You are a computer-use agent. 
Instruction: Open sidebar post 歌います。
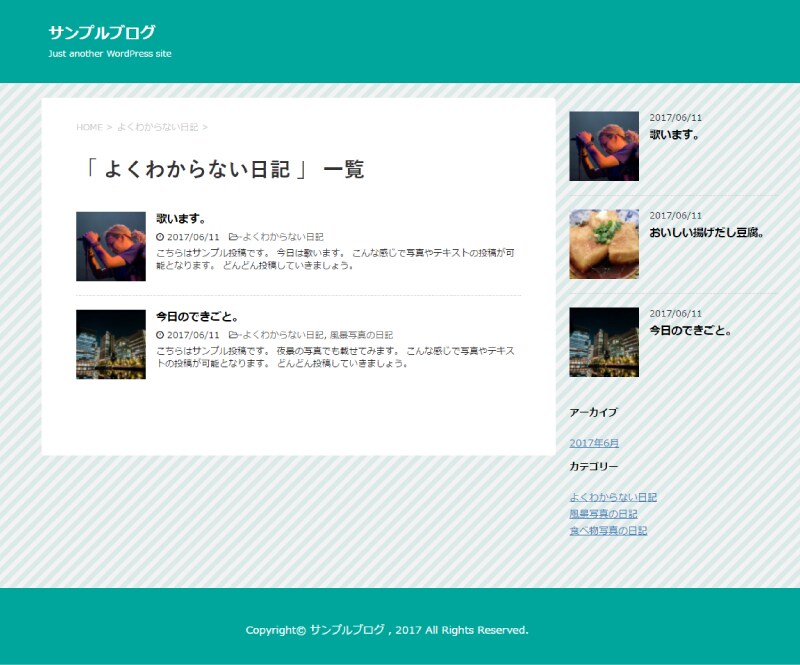674,135
